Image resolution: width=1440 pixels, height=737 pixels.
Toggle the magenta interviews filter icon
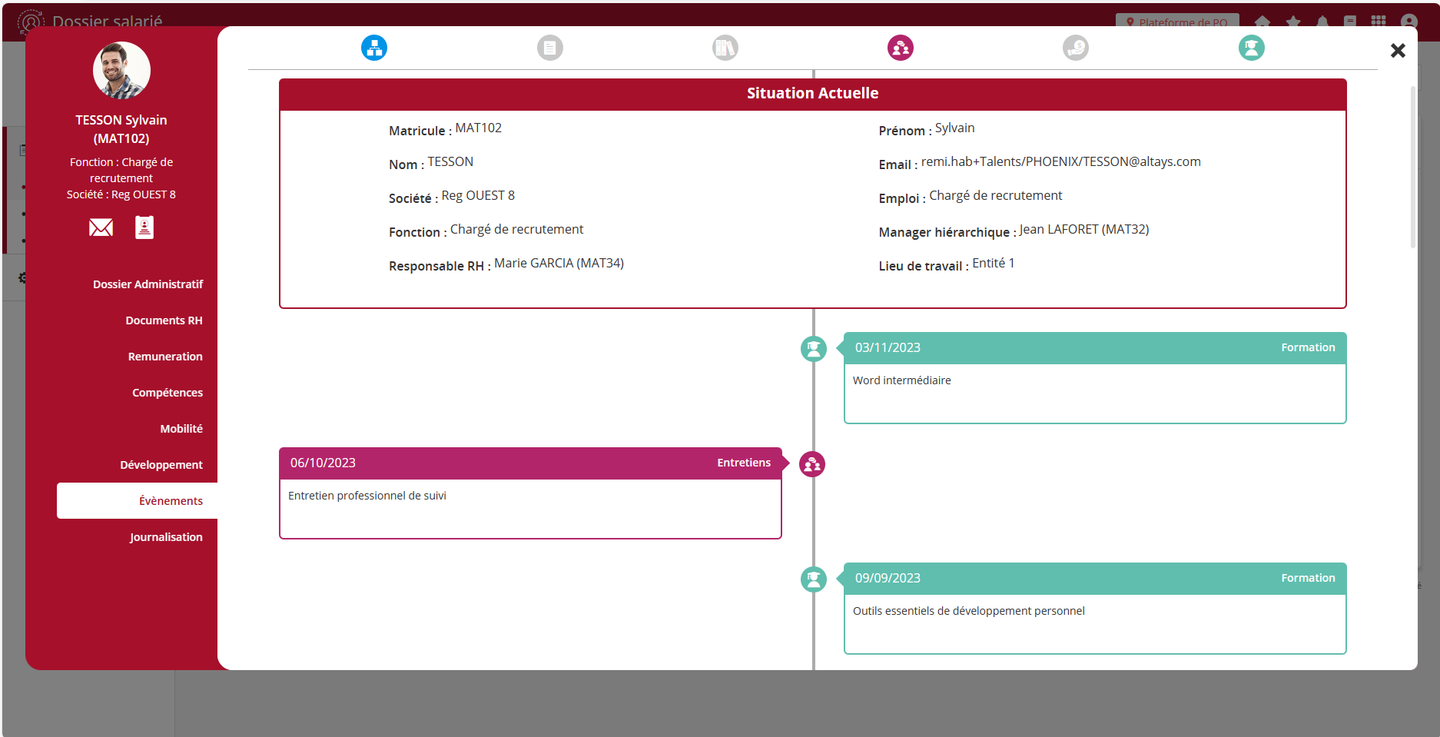(x=900, y=47)
